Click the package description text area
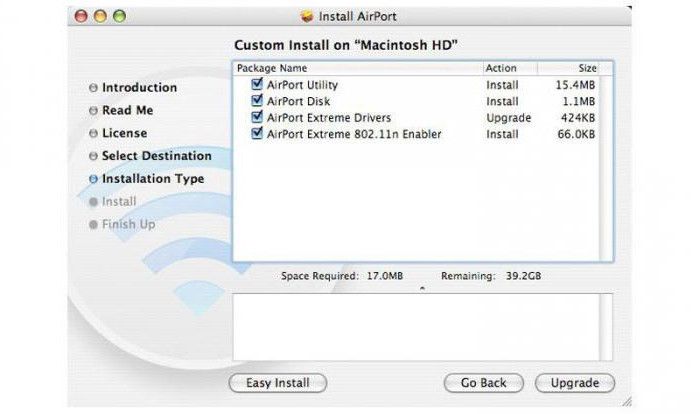The height and width of the screenshot is (414, 700). tap(416, 327)
